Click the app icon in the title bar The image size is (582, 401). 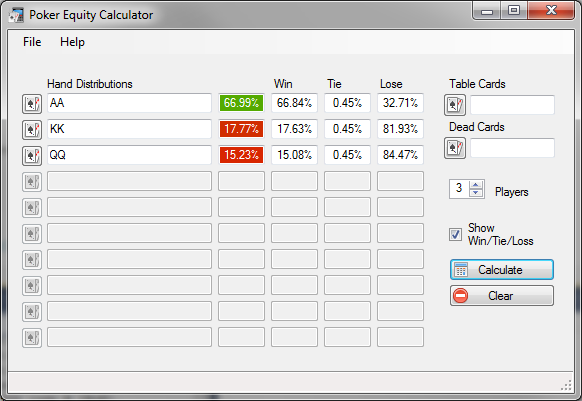click(16, 15)
